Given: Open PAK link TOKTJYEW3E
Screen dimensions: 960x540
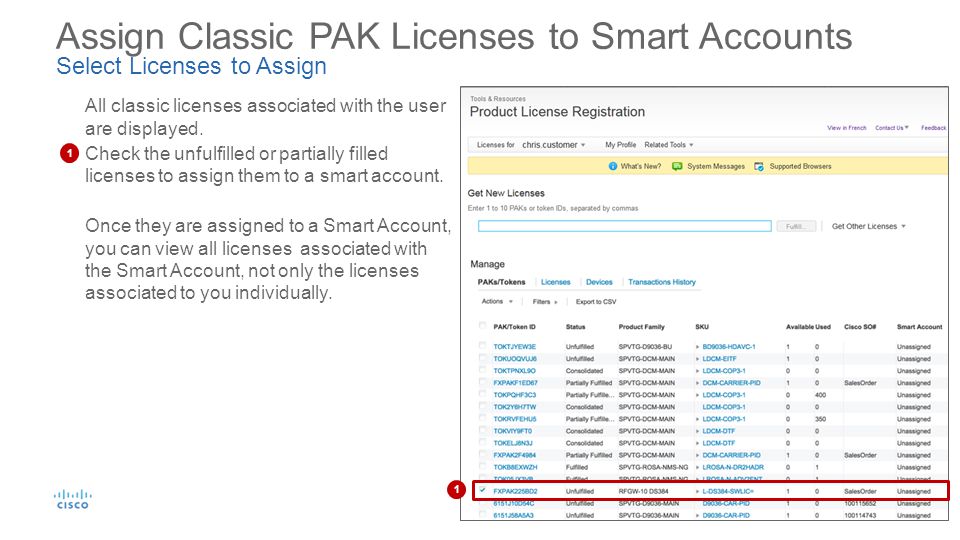Looking at the screenshot, I should [x=514, y=347].
